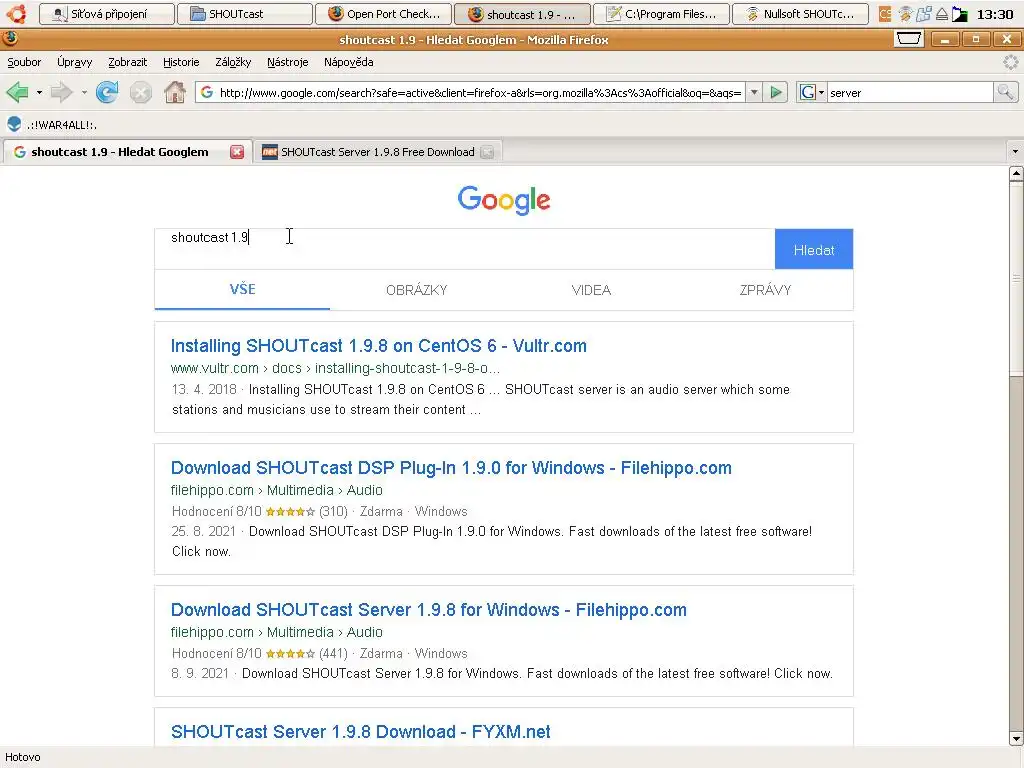The image size is (1024, 768).
Task: Click the Hodnocení 8/10 (441) rating text
Action: pyautogui.click(x=259, y=653)
